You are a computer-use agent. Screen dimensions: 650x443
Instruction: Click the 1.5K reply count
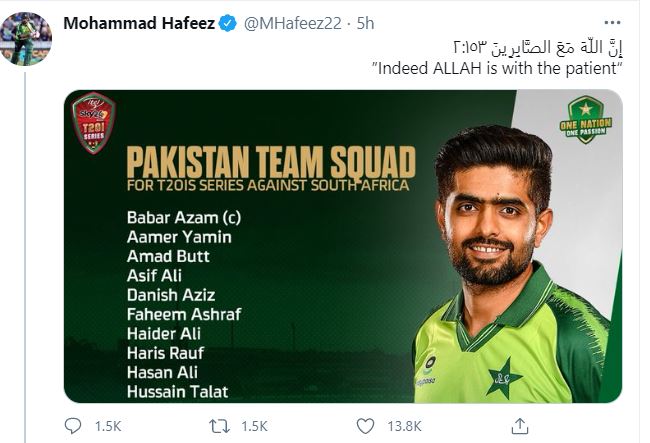point(107,426)
